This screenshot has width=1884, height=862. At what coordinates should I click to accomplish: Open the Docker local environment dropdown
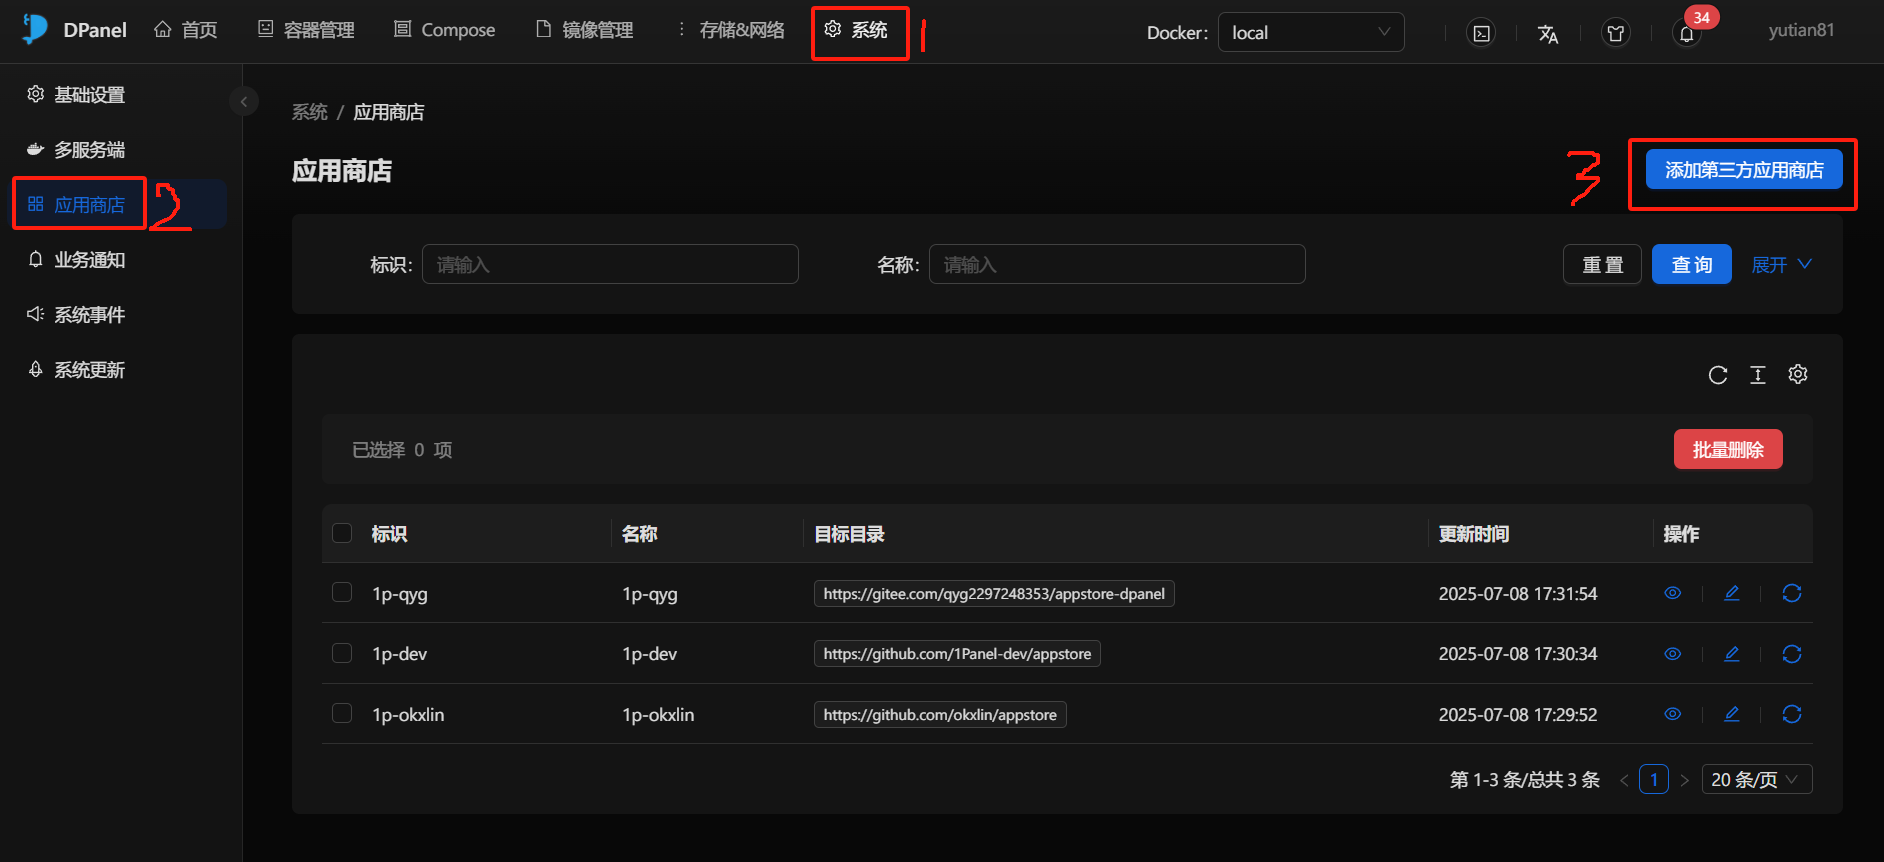[1310, 32]
